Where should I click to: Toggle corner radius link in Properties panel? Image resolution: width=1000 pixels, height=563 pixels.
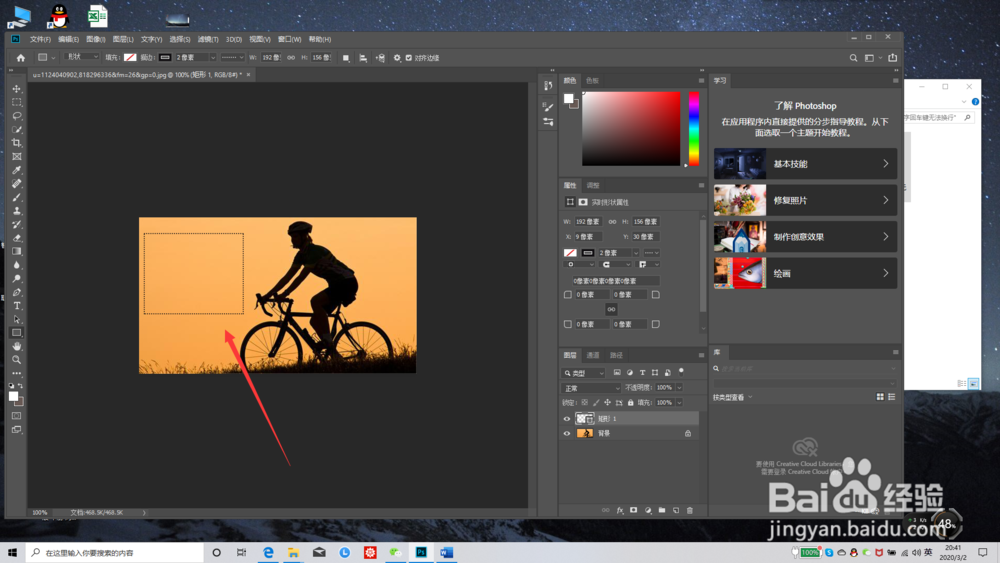click(x=611, y=309)
